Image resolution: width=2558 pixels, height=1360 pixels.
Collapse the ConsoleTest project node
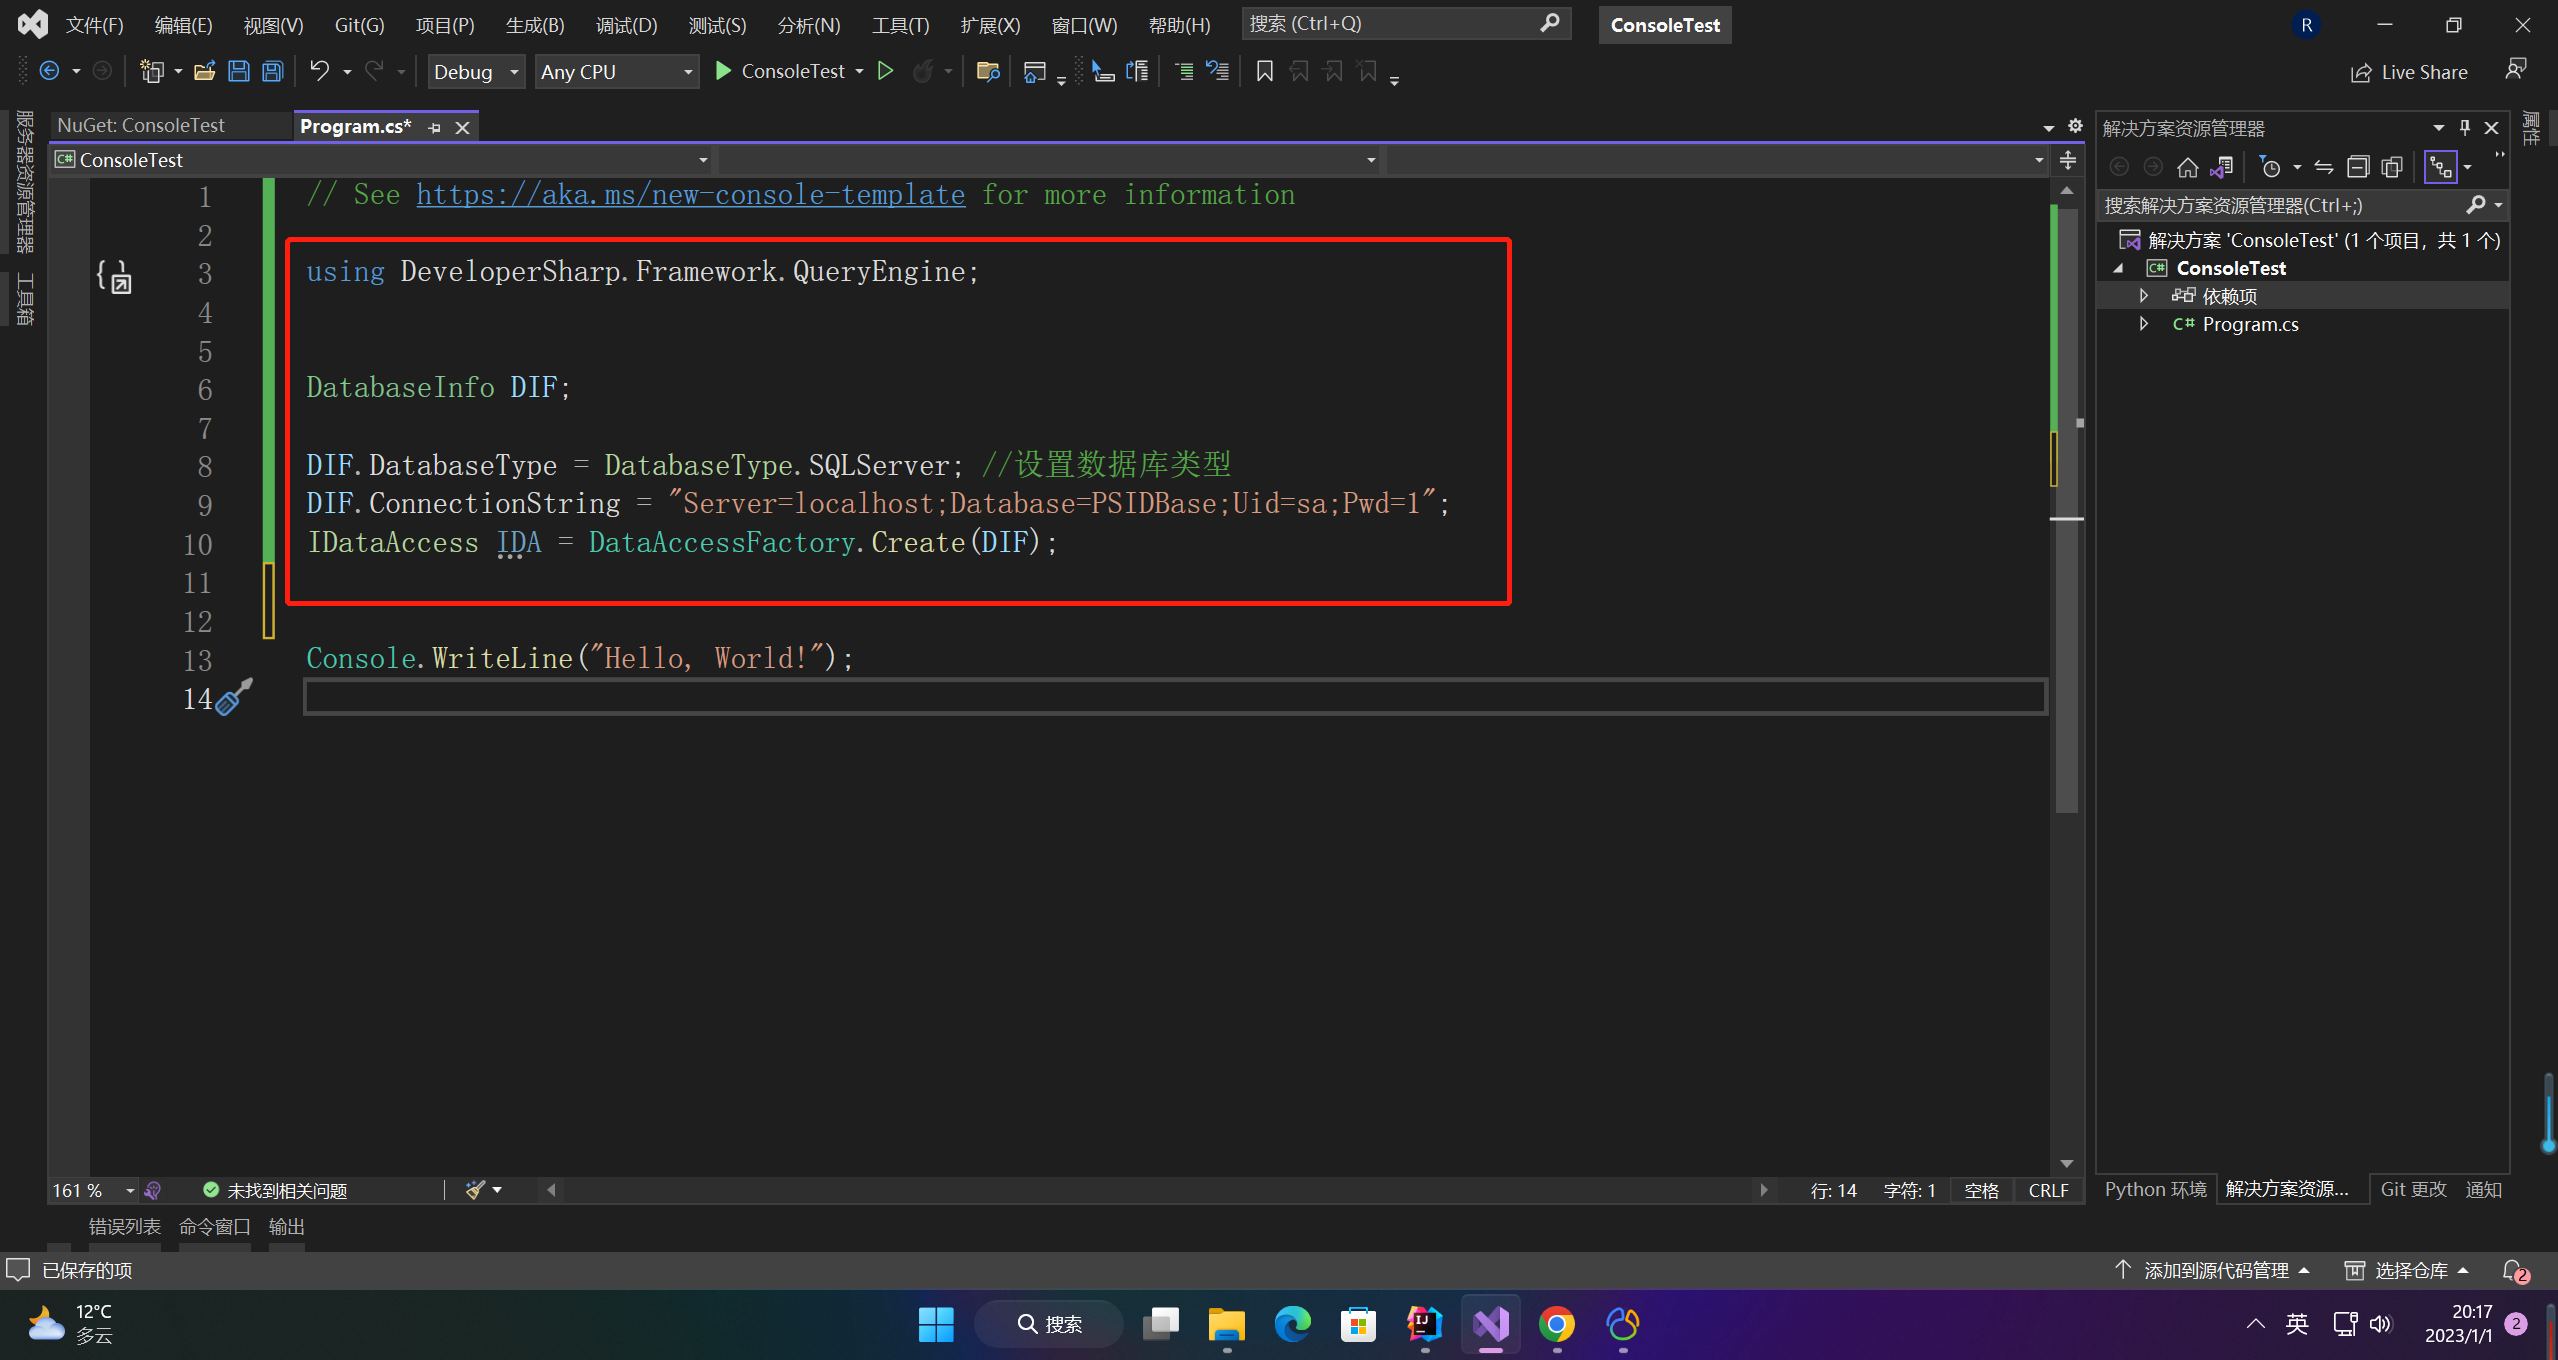[2118, 268]
